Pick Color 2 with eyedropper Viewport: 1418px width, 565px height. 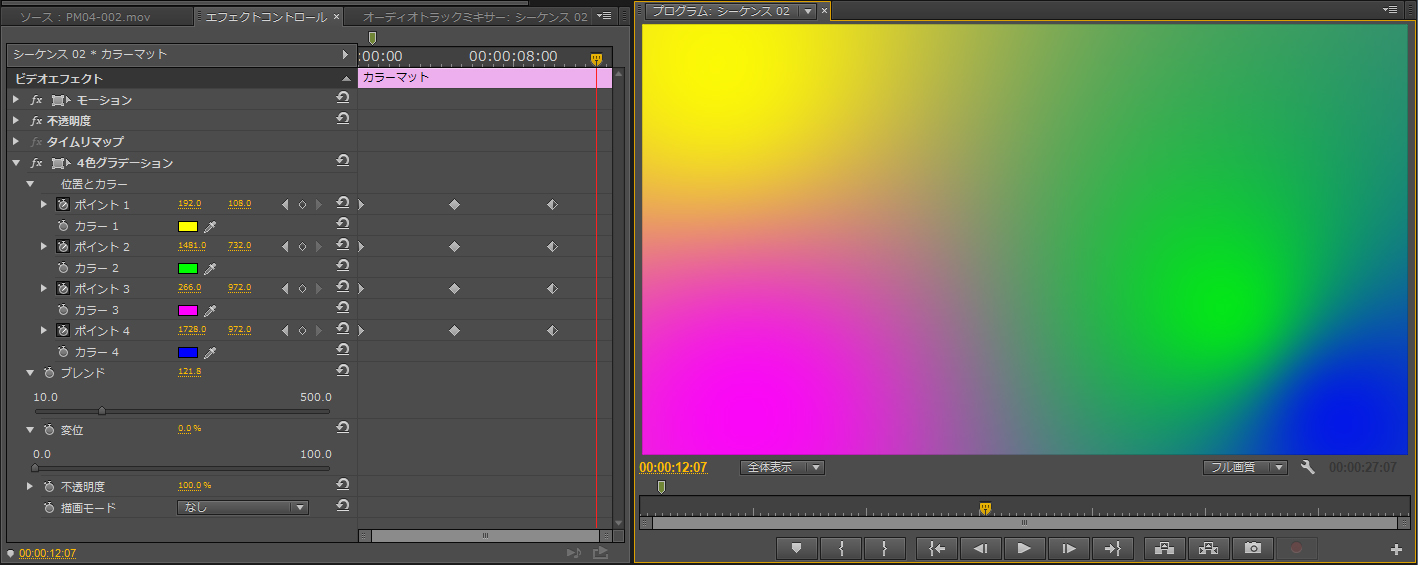pos(210,269)
